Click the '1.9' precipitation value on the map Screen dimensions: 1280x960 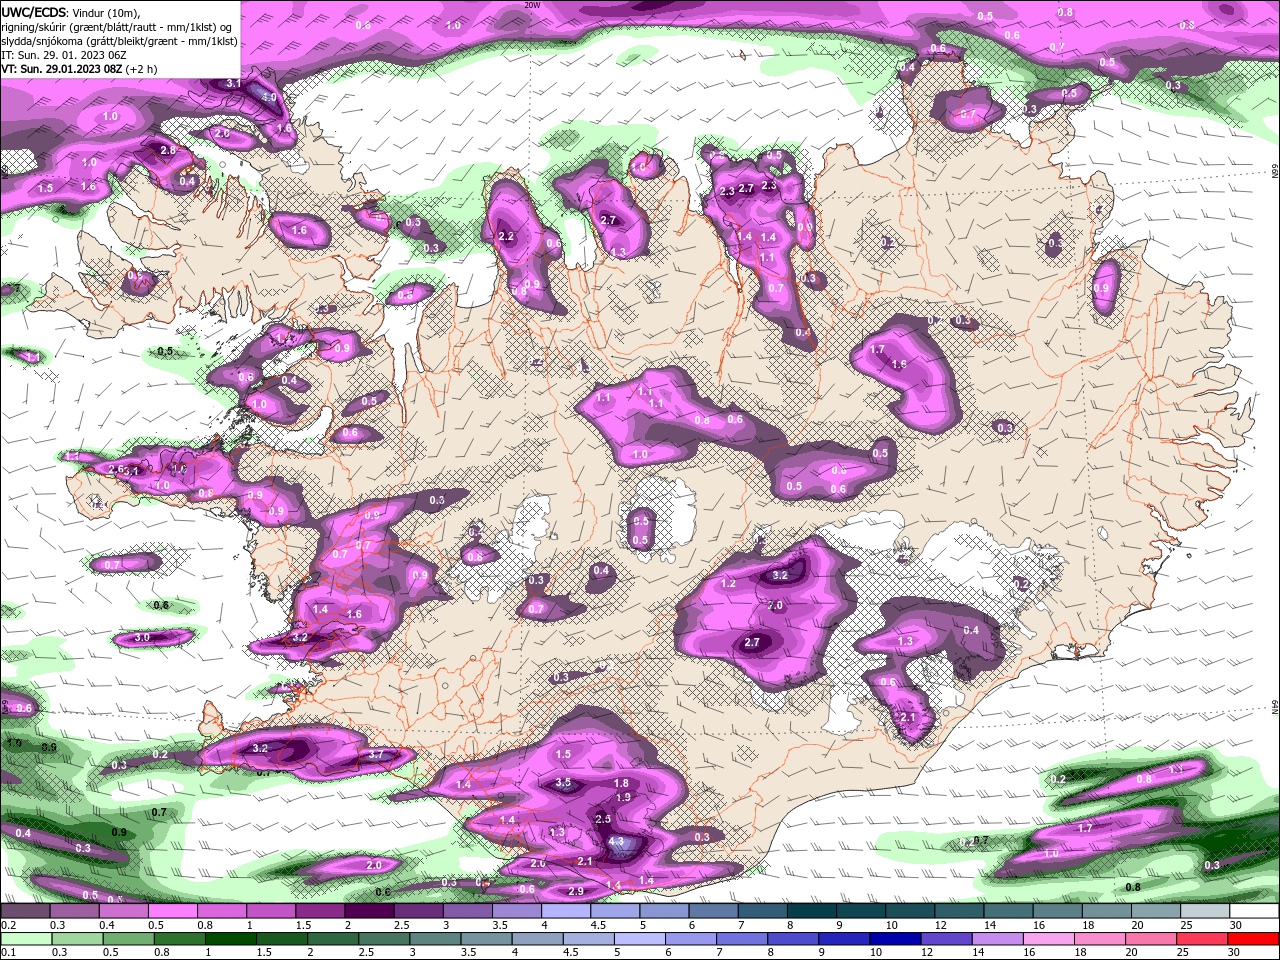tap(623, 798)
